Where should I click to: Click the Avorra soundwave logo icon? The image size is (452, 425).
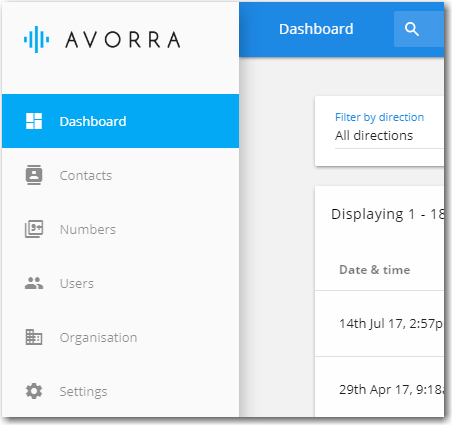[x=37, y=40]
